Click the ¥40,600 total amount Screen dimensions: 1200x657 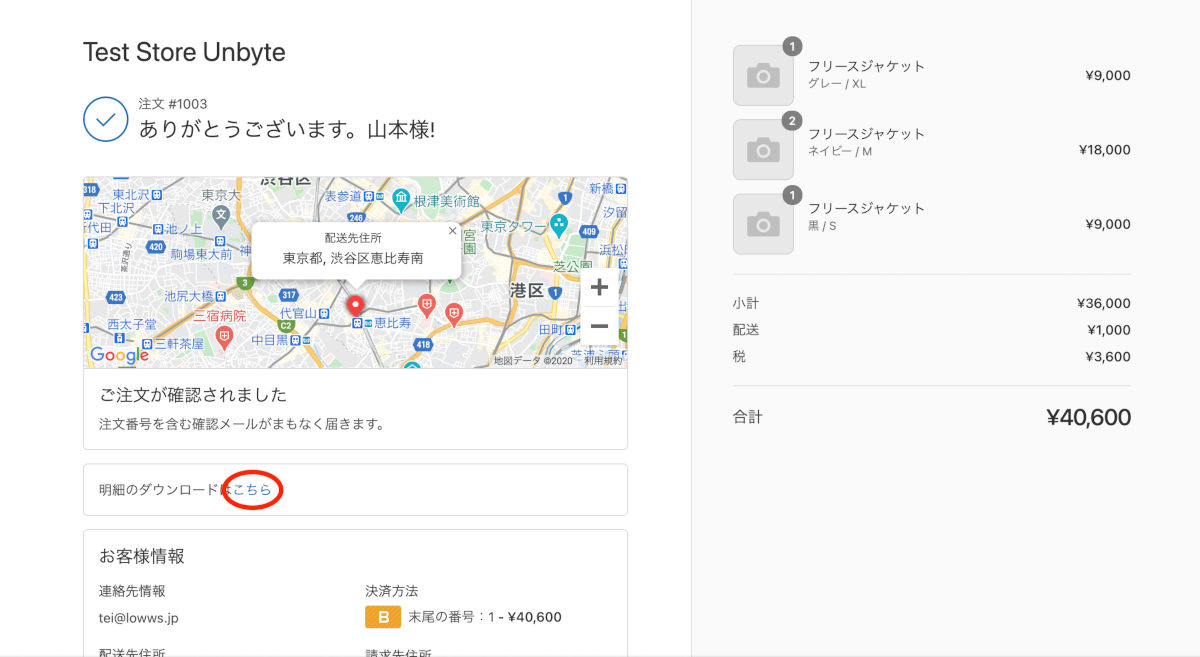point(1088,418)
